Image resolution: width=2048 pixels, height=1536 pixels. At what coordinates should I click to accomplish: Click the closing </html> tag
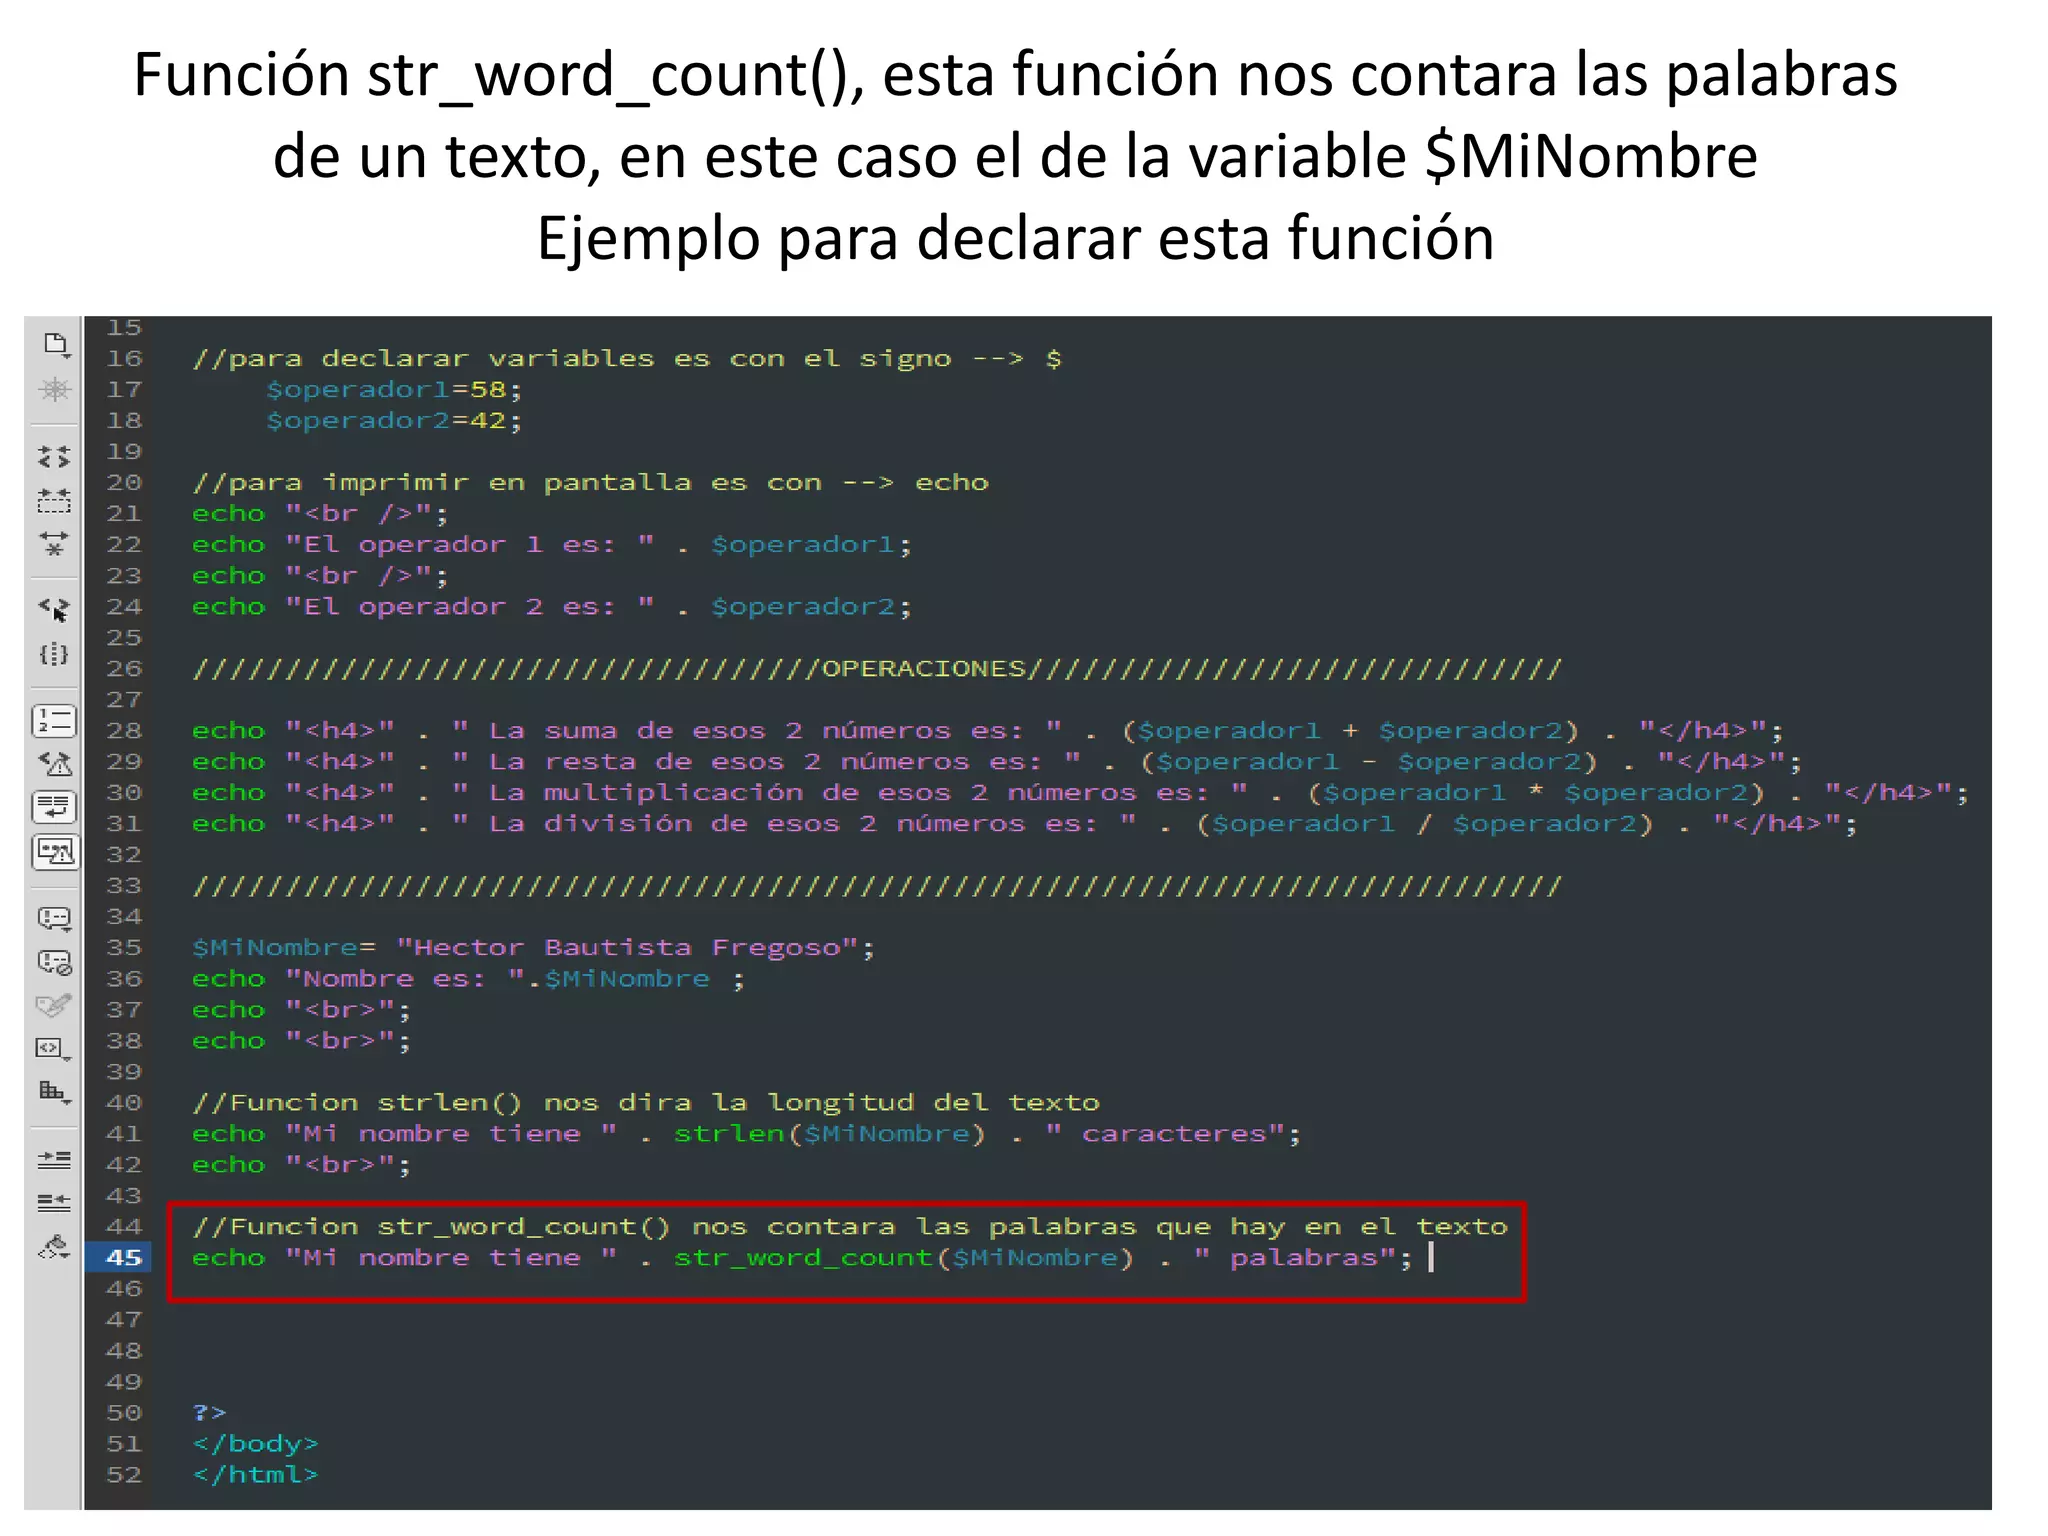(255, 1475)
